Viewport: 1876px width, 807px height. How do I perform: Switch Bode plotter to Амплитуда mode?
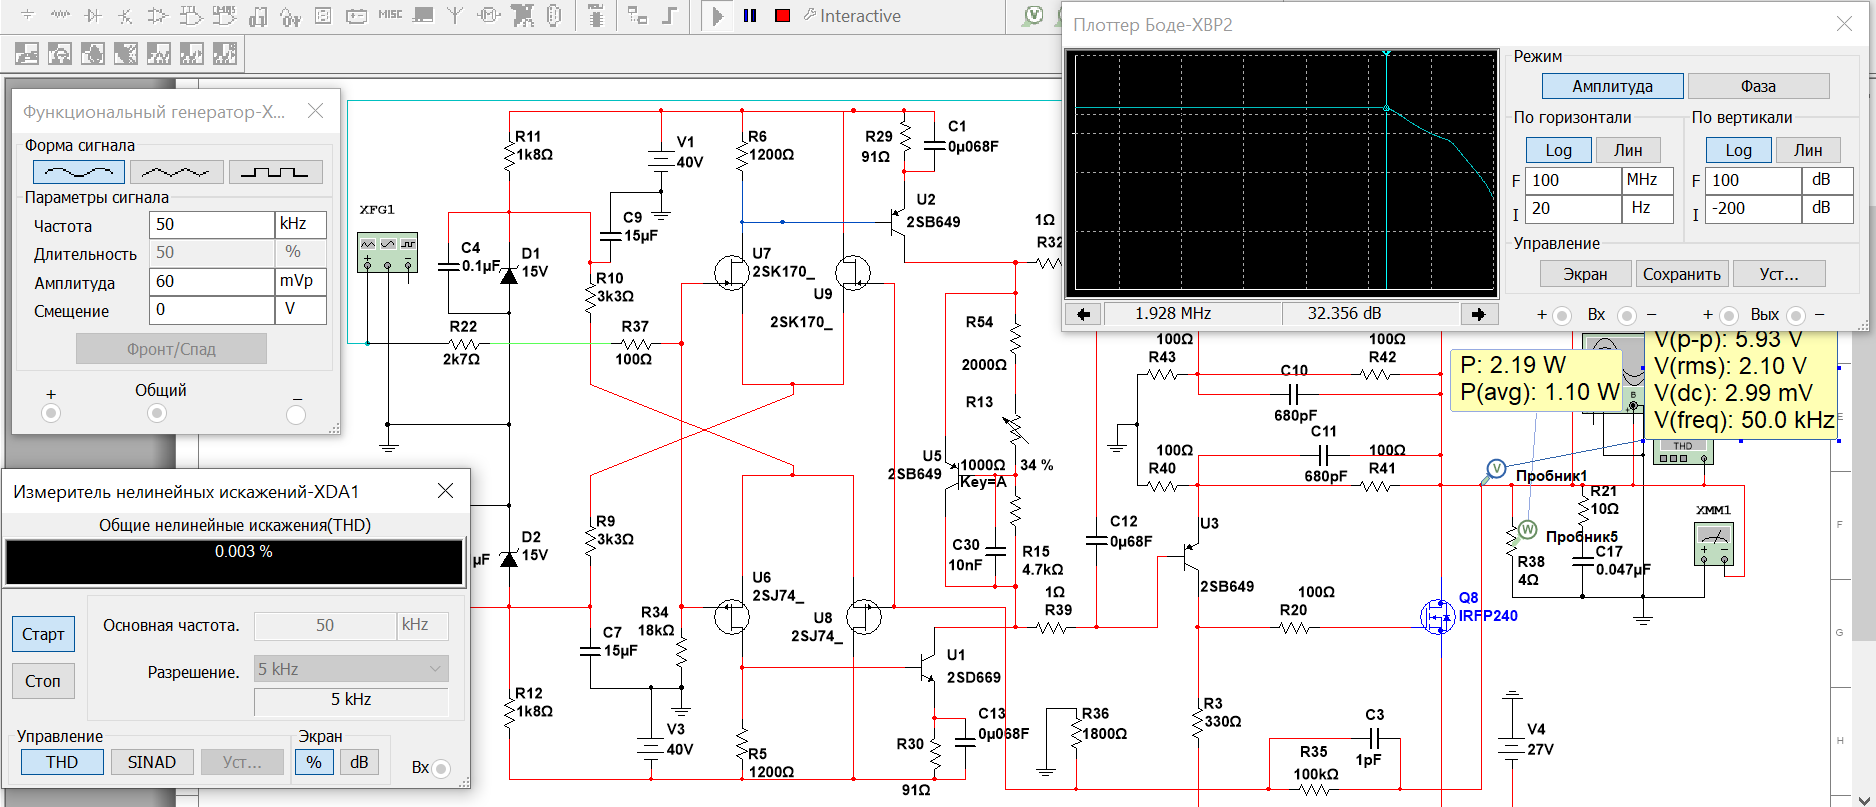click(1612, 86)
